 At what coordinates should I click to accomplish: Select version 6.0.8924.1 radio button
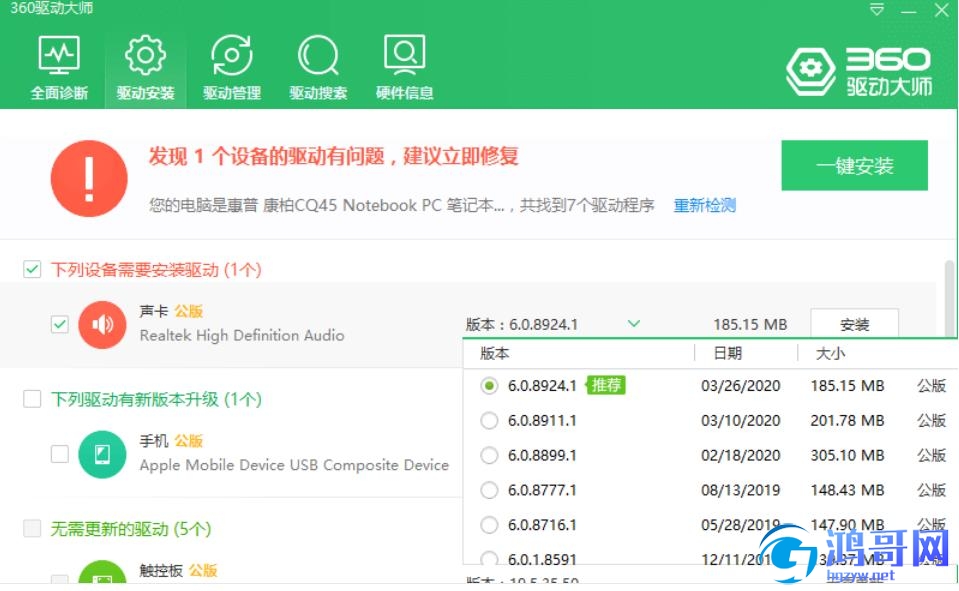pos(489,386)
